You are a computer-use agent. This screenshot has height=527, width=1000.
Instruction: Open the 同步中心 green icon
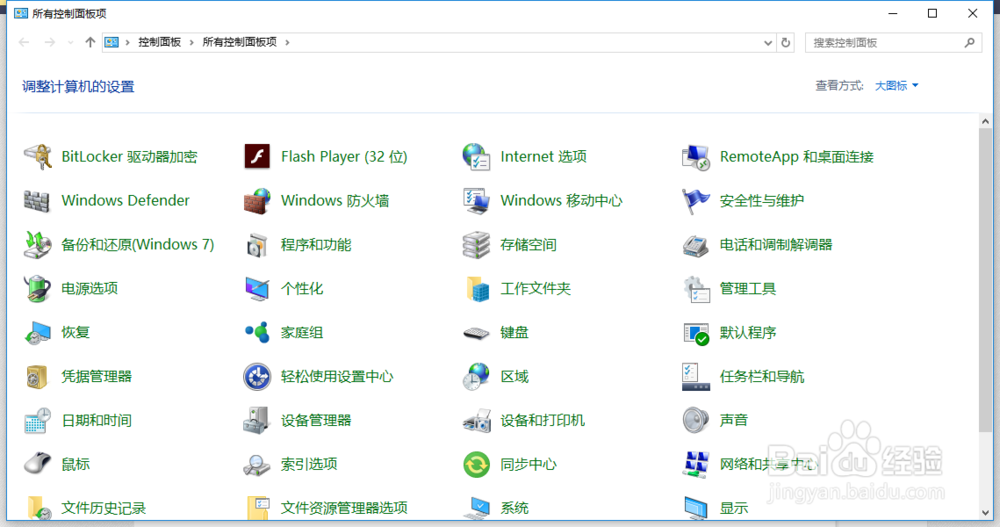[x=476, y=464]
